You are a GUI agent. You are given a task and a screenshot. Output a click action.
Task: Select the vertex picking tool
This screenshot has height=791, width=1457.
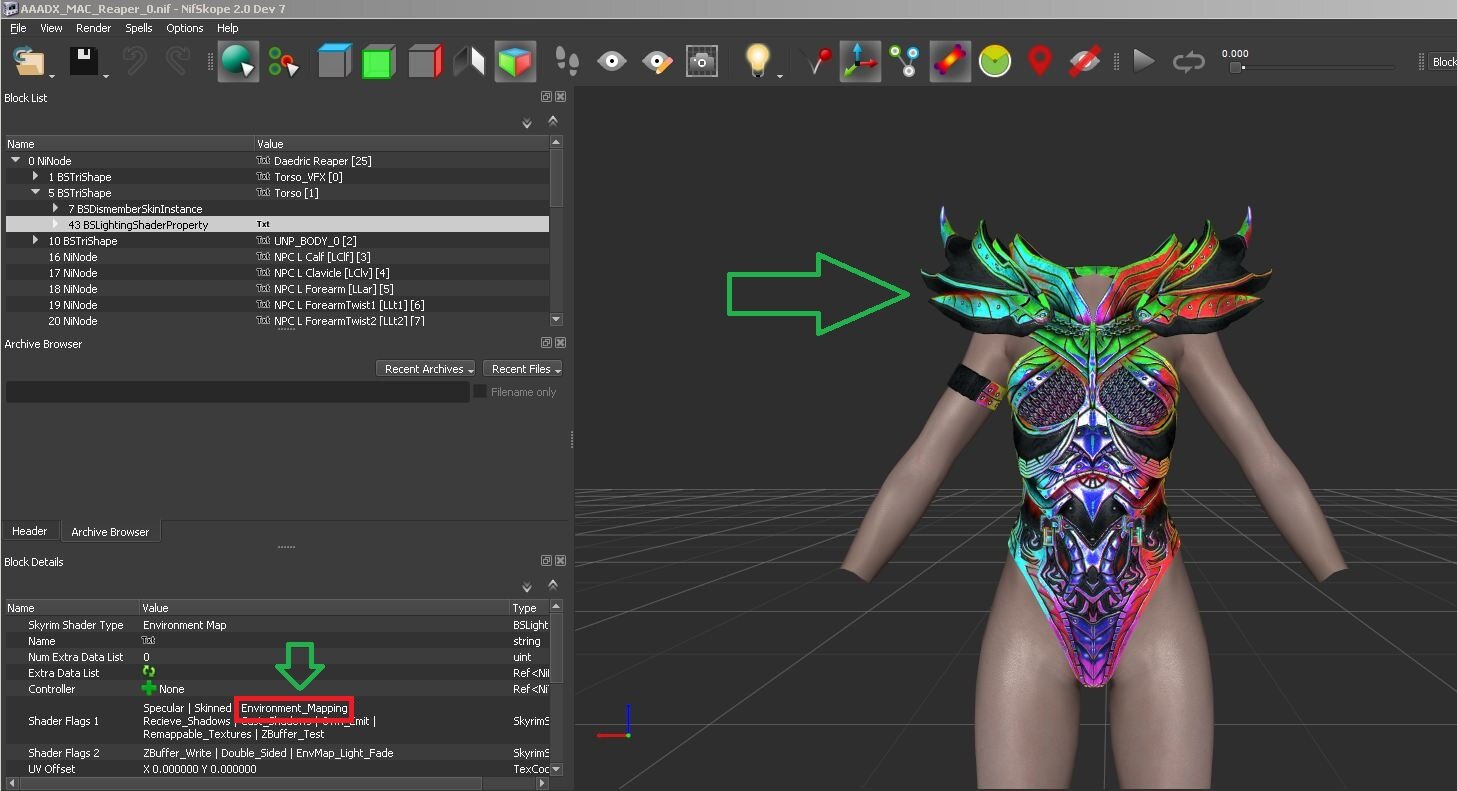point(284,62)
